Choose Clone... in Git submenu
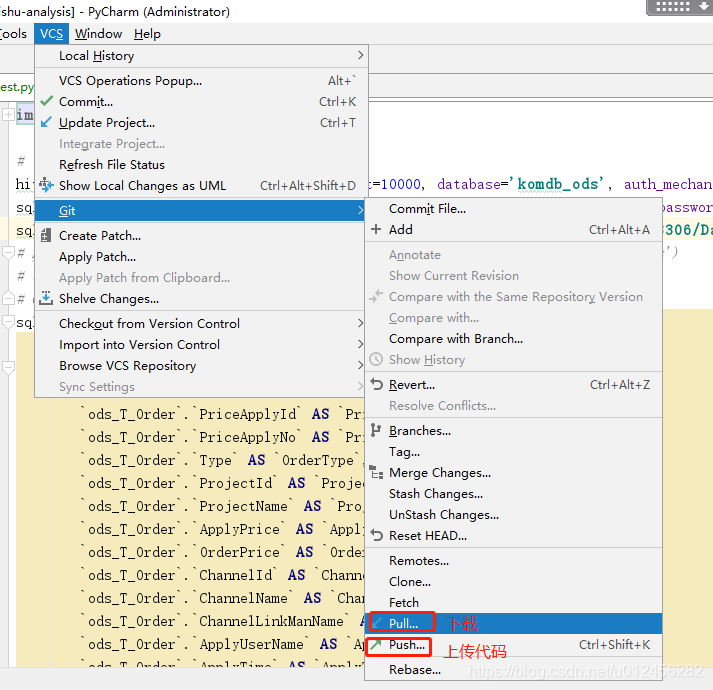The height and width of the screenshot is (690, 713). [x=513, y=581]
